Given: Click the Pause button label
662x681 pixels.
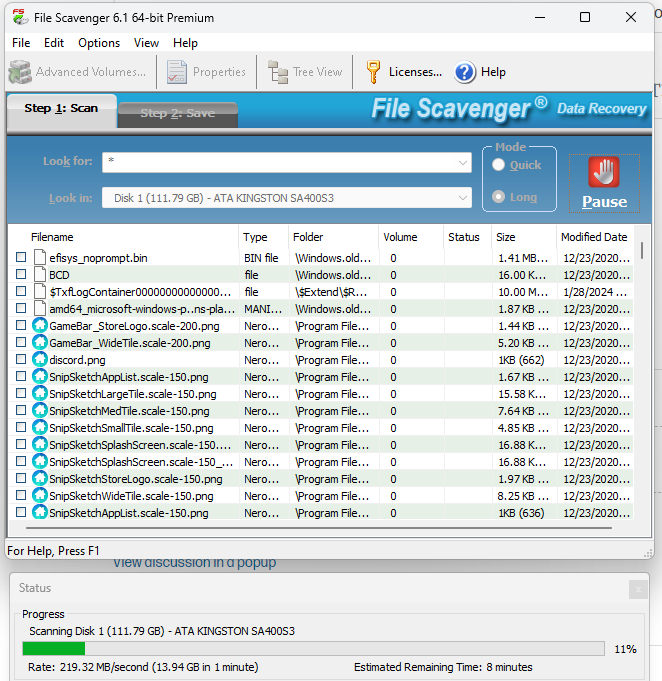Looking at the screenshot, I should (604, 202).
